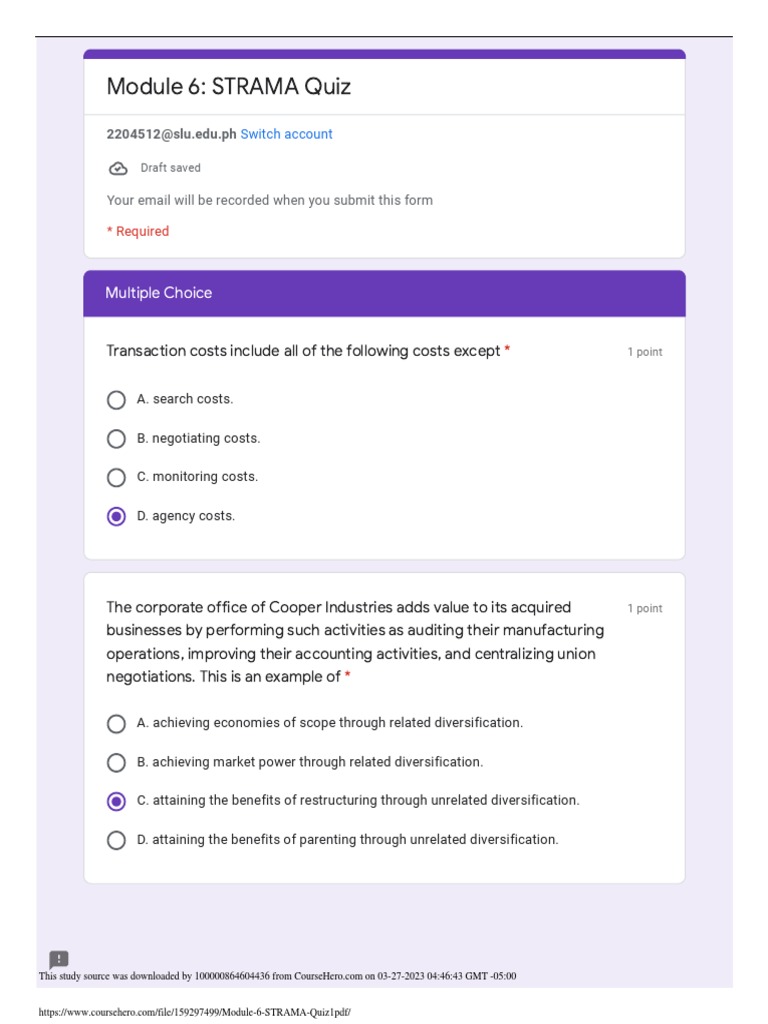This screenshot has height=1024, width=768.
Task: Select C. attaining benefits of restructuring option
Action: [116, 801]
